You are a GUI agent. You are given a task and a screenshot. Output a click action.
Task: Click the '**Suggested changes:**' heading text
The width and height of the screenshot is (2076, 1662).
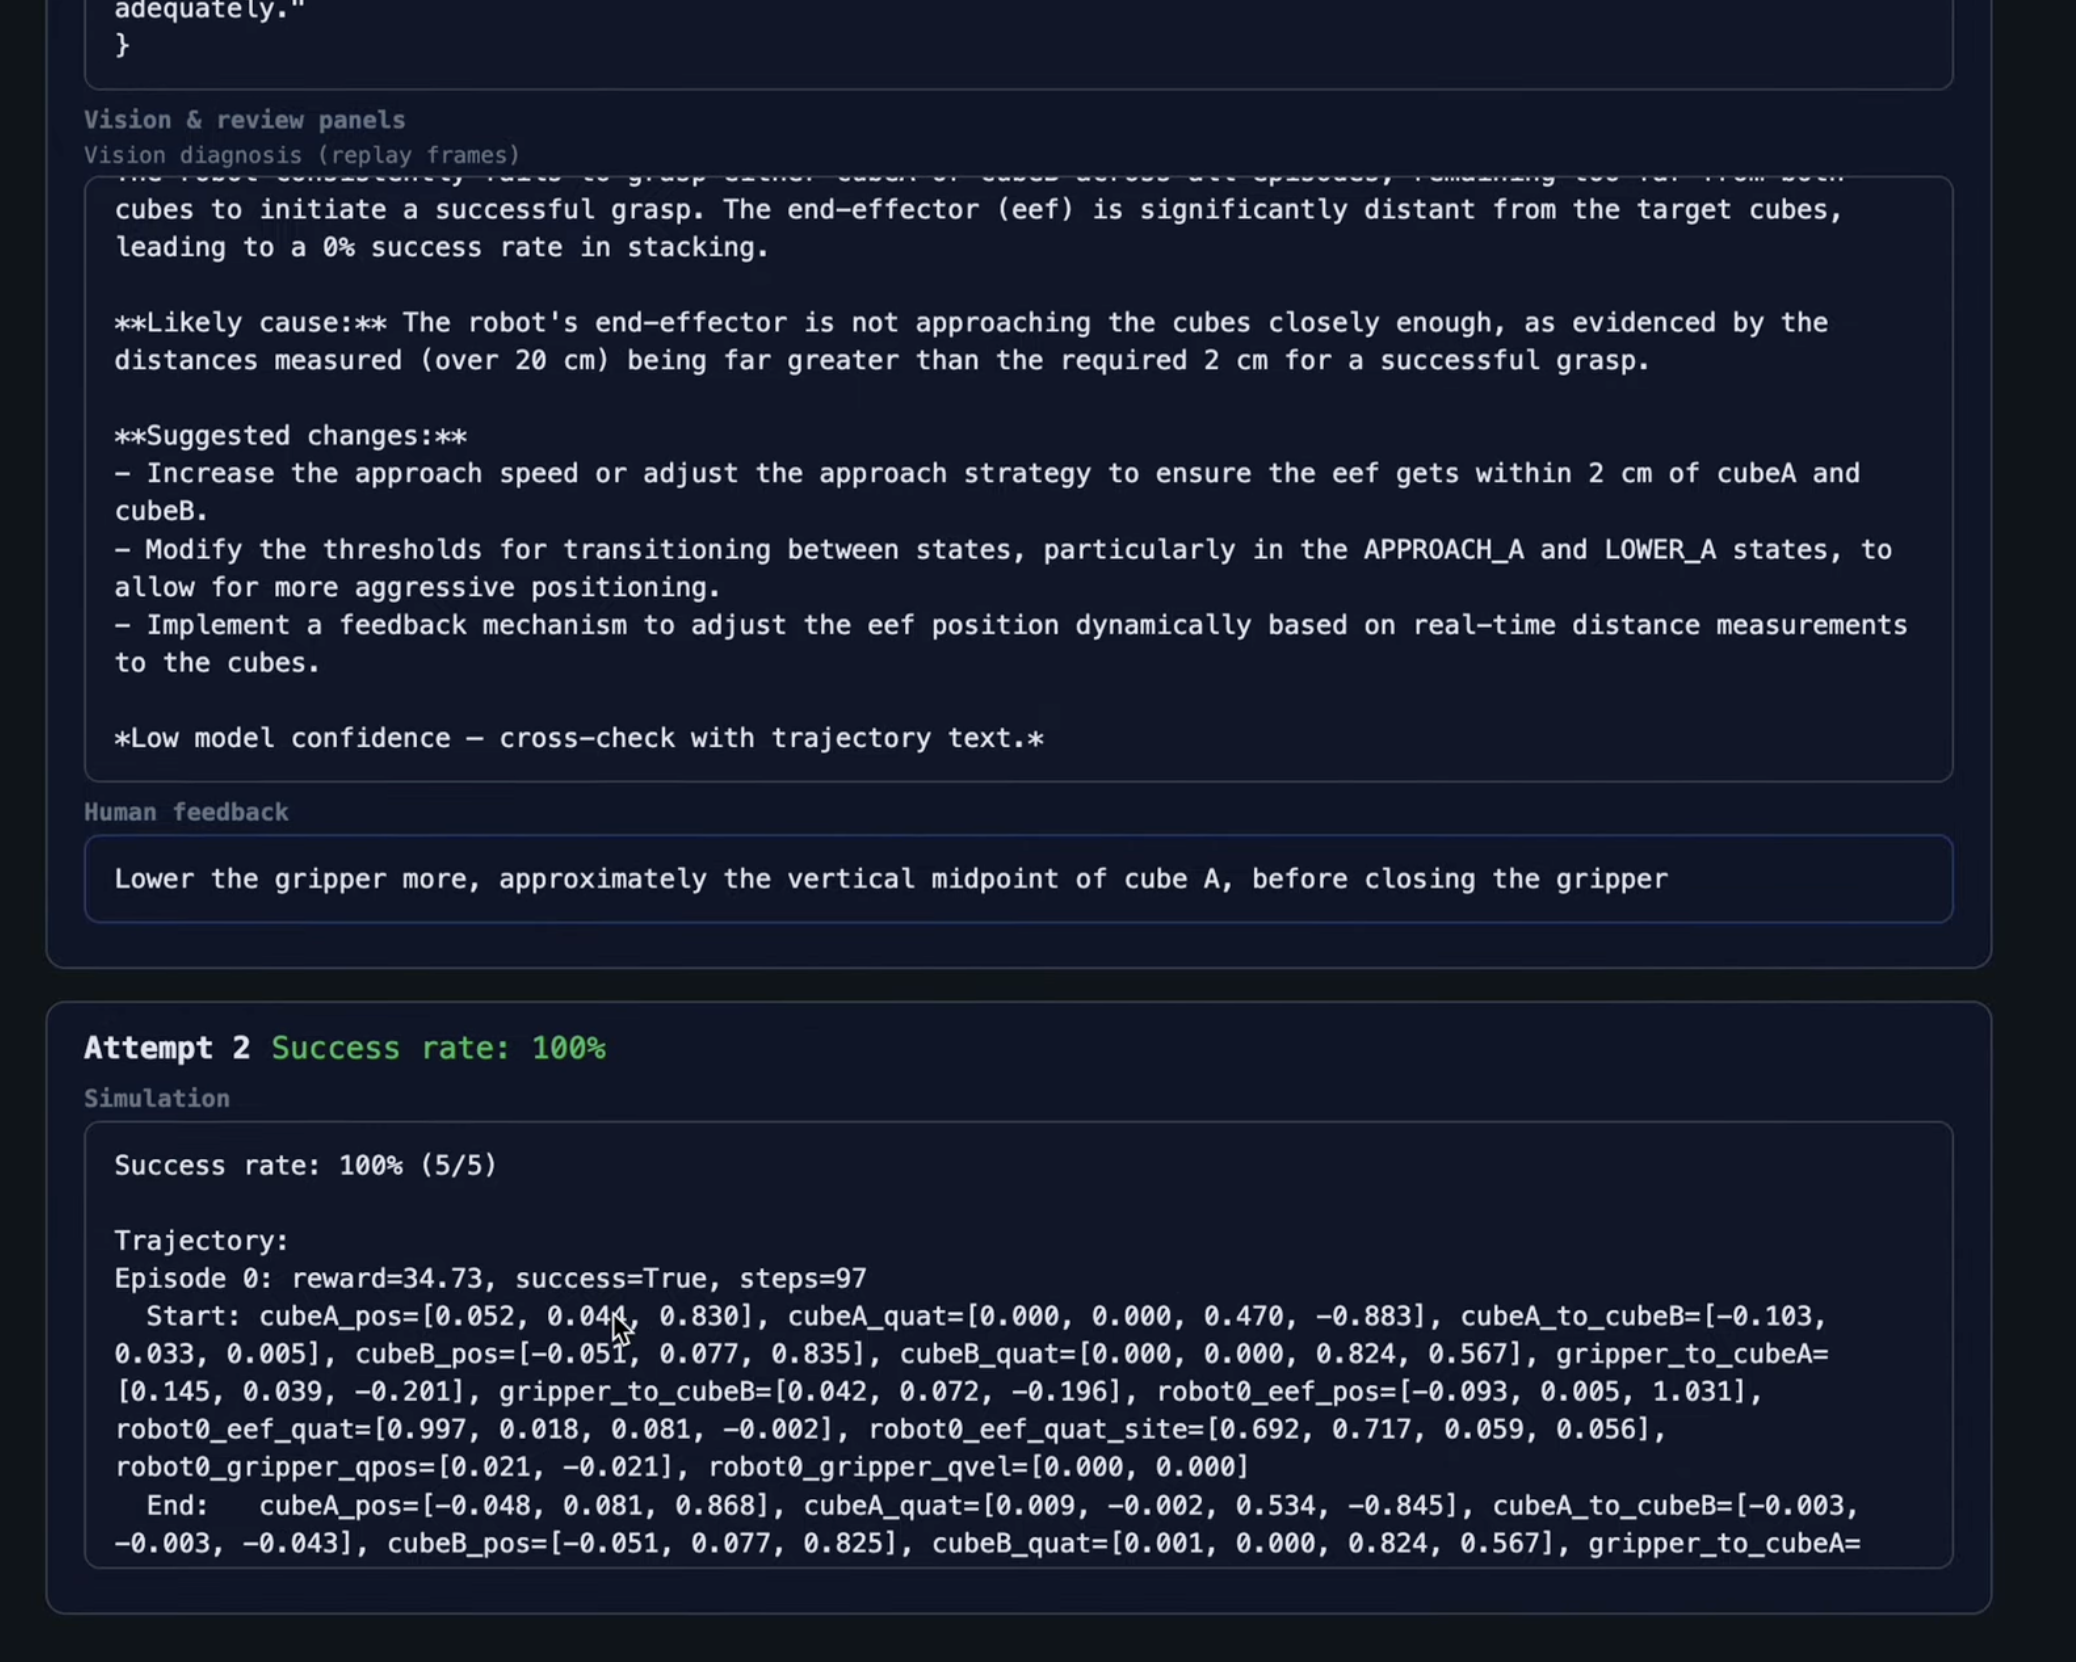point(290,436)
